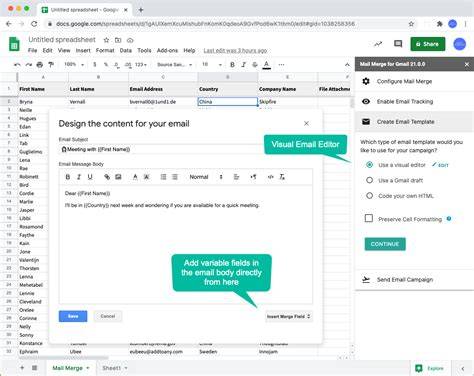Open the Insert Merge Field dropdown

click(289, 316)
